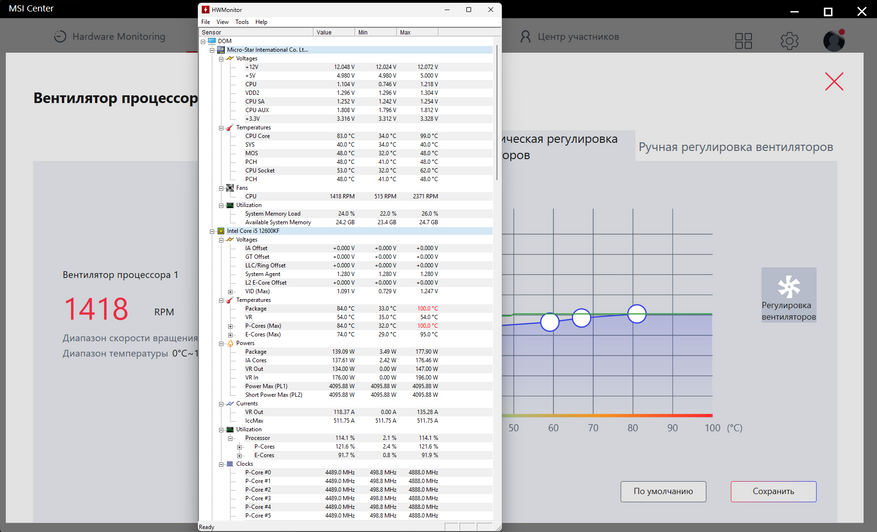Select the fan curve point at 80°C
Image resolution: width=877 pixels, height=532 pixels.
636,314
